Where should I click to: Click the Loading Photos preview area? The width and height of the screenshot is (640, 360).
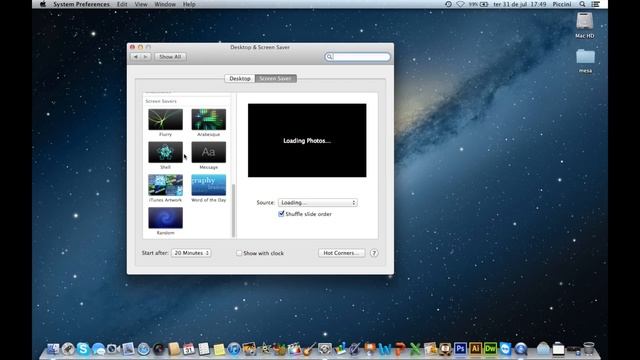pyautogui.click(x=307, y=140)
